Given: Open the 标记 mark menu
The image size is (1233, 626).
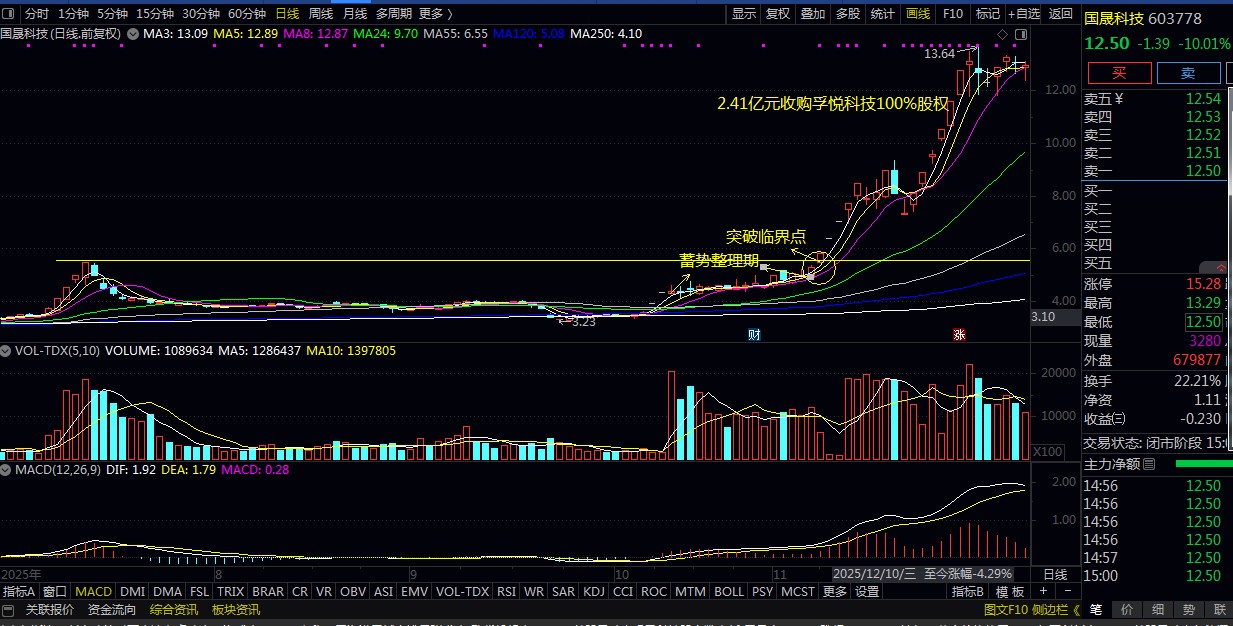Looking at the screenshot, I should (x=988, y=14).
